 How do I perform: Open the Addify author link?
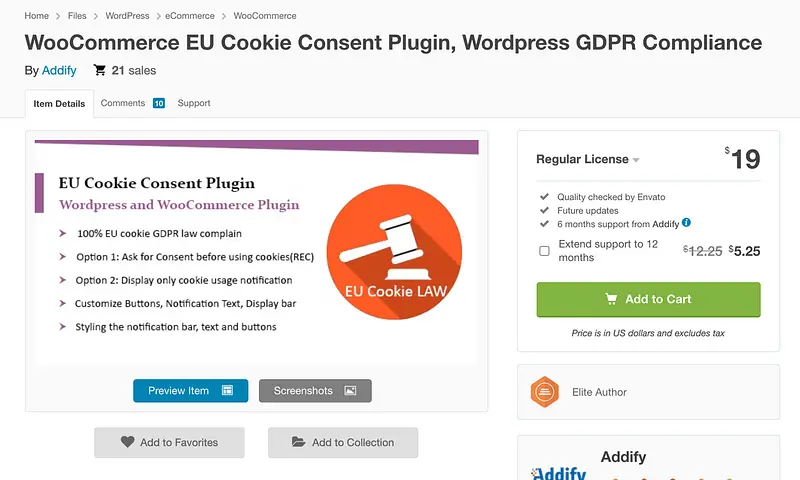click(x=59, y=70)
